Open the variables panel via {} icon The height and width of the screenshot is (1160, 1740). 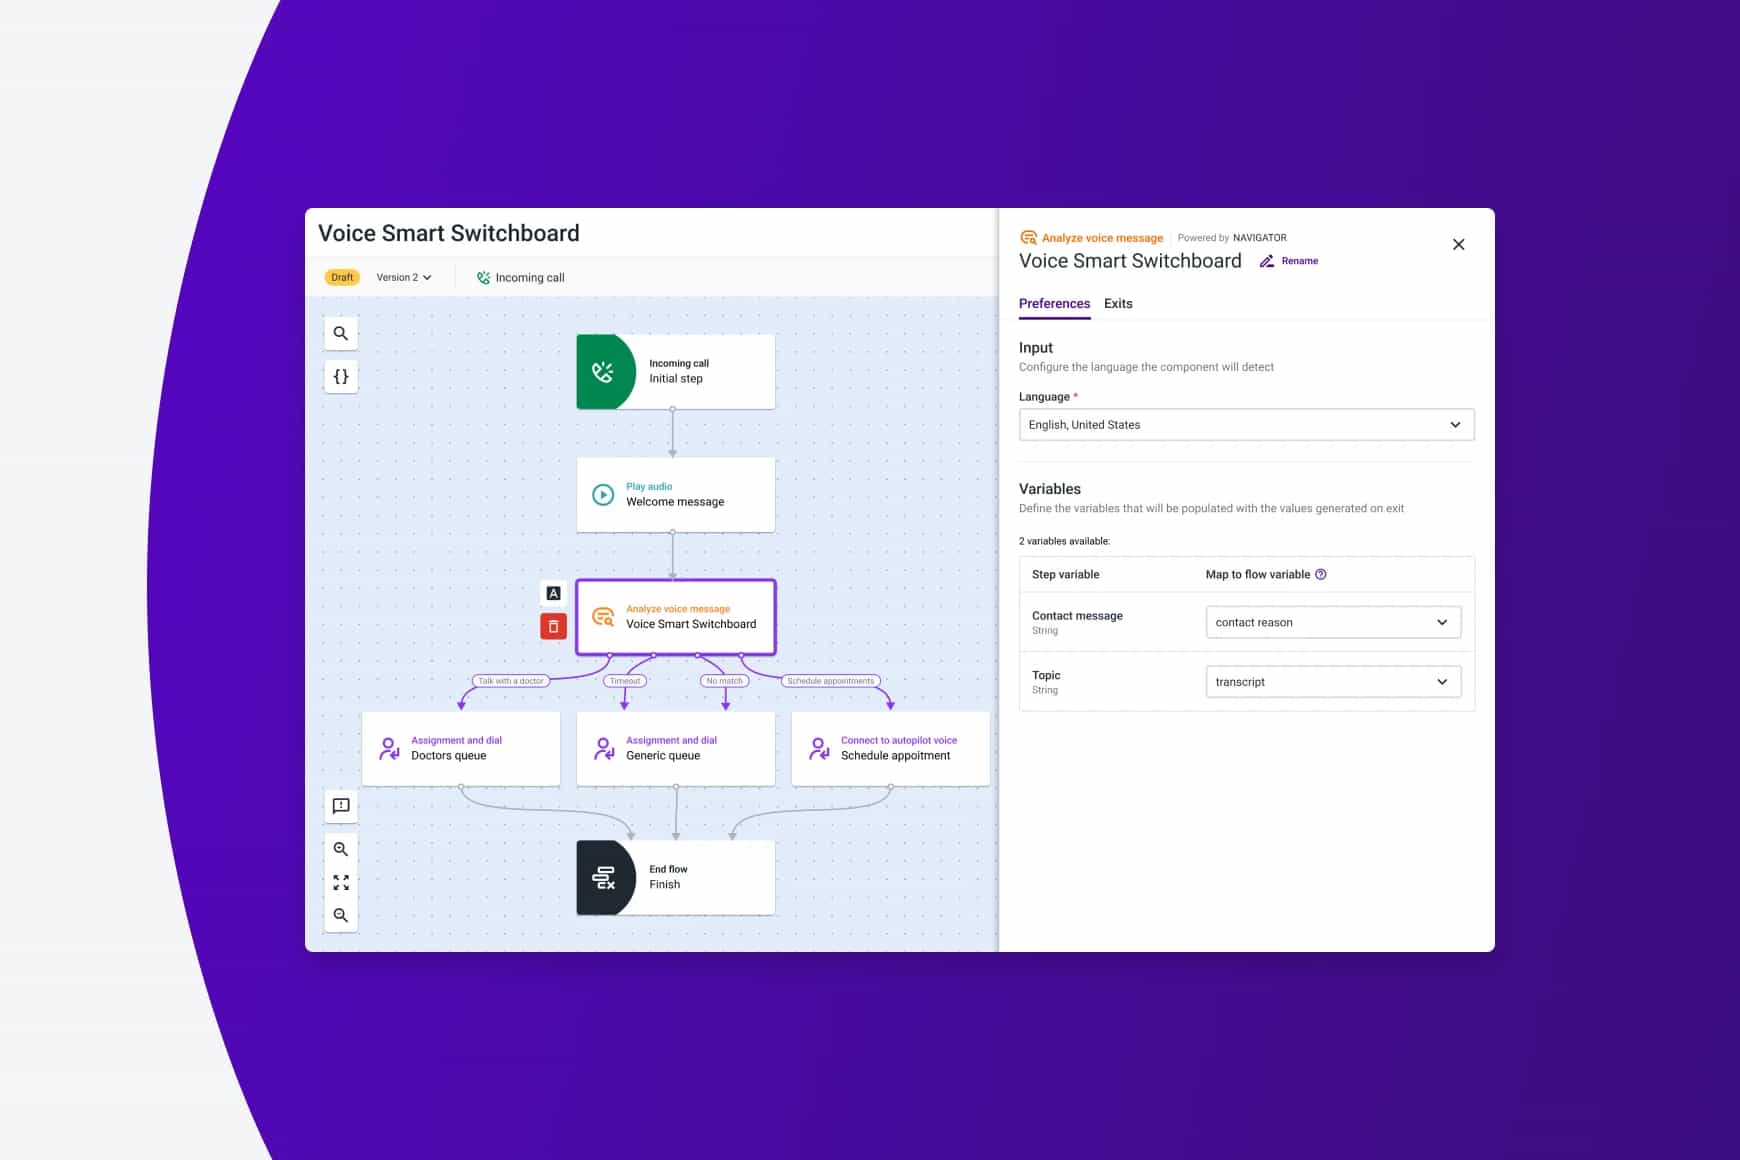tap(341, 376)
